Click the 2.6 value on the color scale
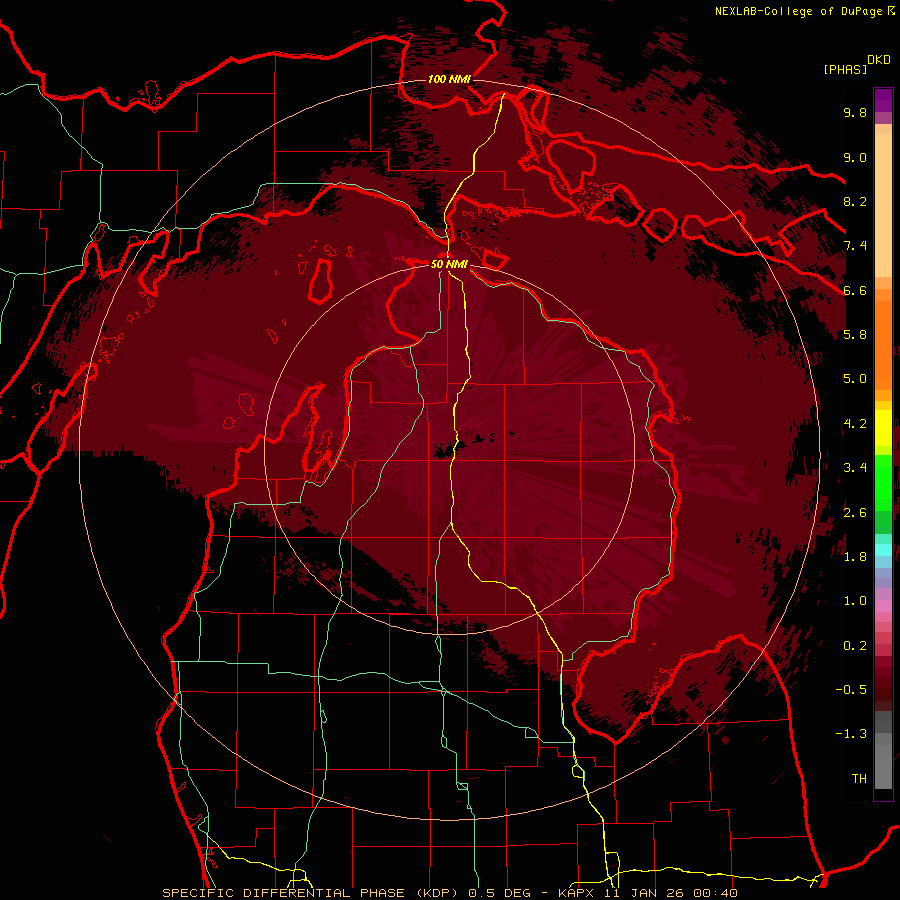 [855, 513]
